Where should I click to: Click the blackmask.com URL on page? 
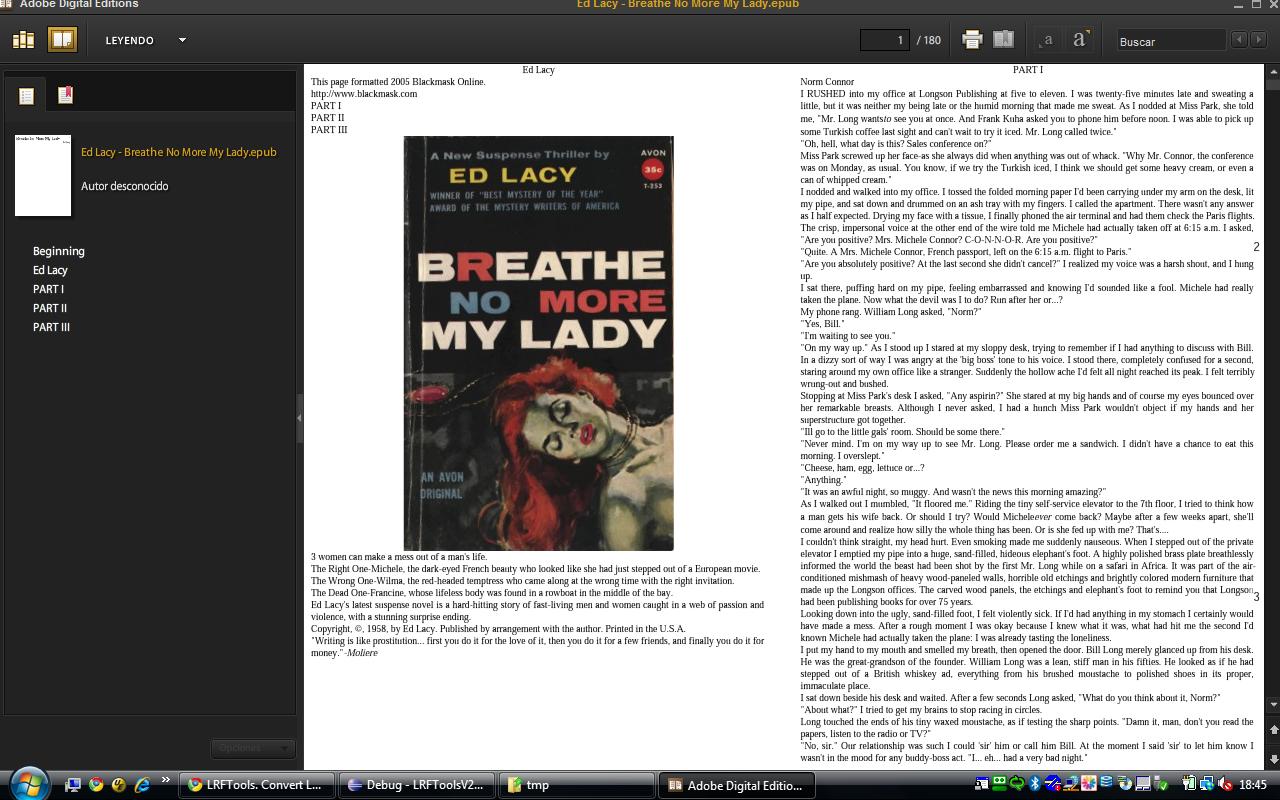click(364, 94)
